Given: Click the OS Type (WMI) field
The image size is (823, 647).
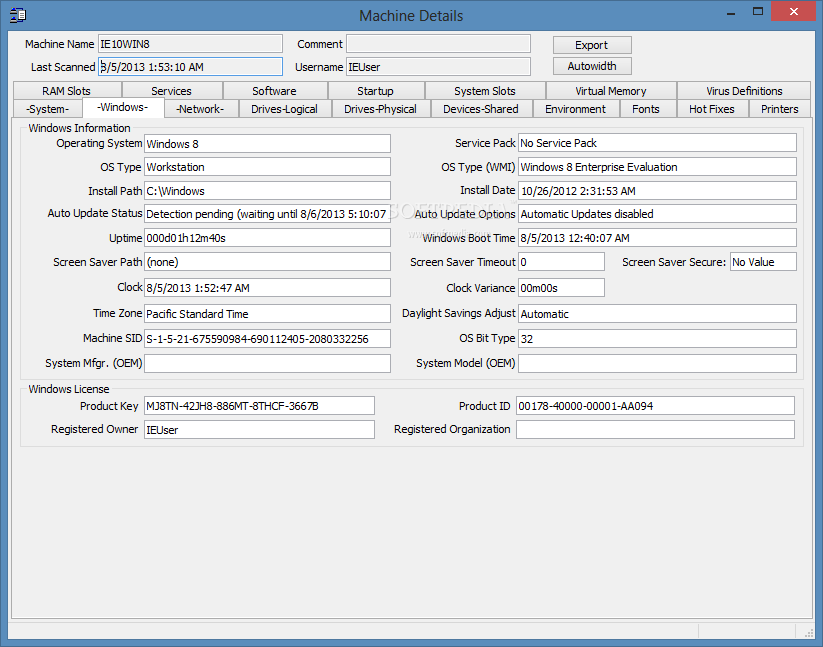Looking at the screenshot, I should tap(658, 167).
